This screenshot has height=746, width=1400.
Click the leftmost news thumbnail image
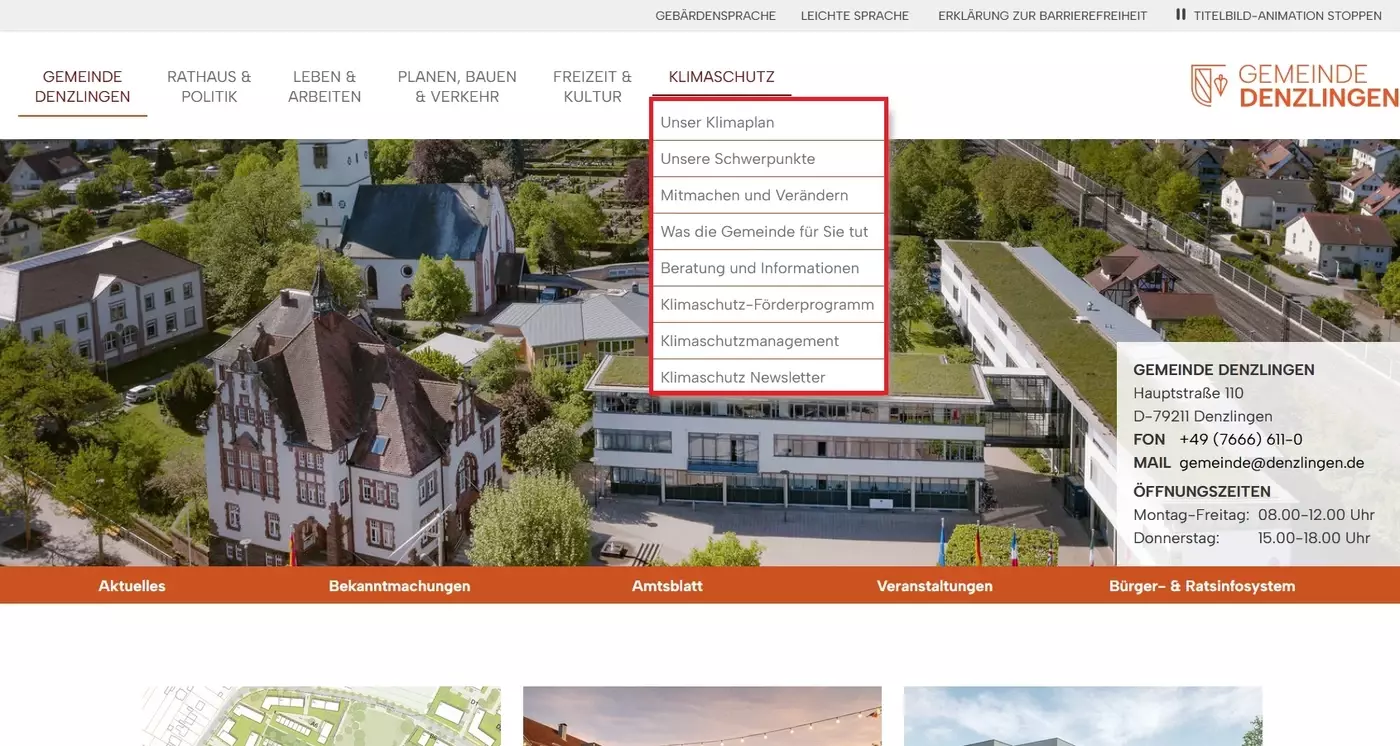[320, 716]
